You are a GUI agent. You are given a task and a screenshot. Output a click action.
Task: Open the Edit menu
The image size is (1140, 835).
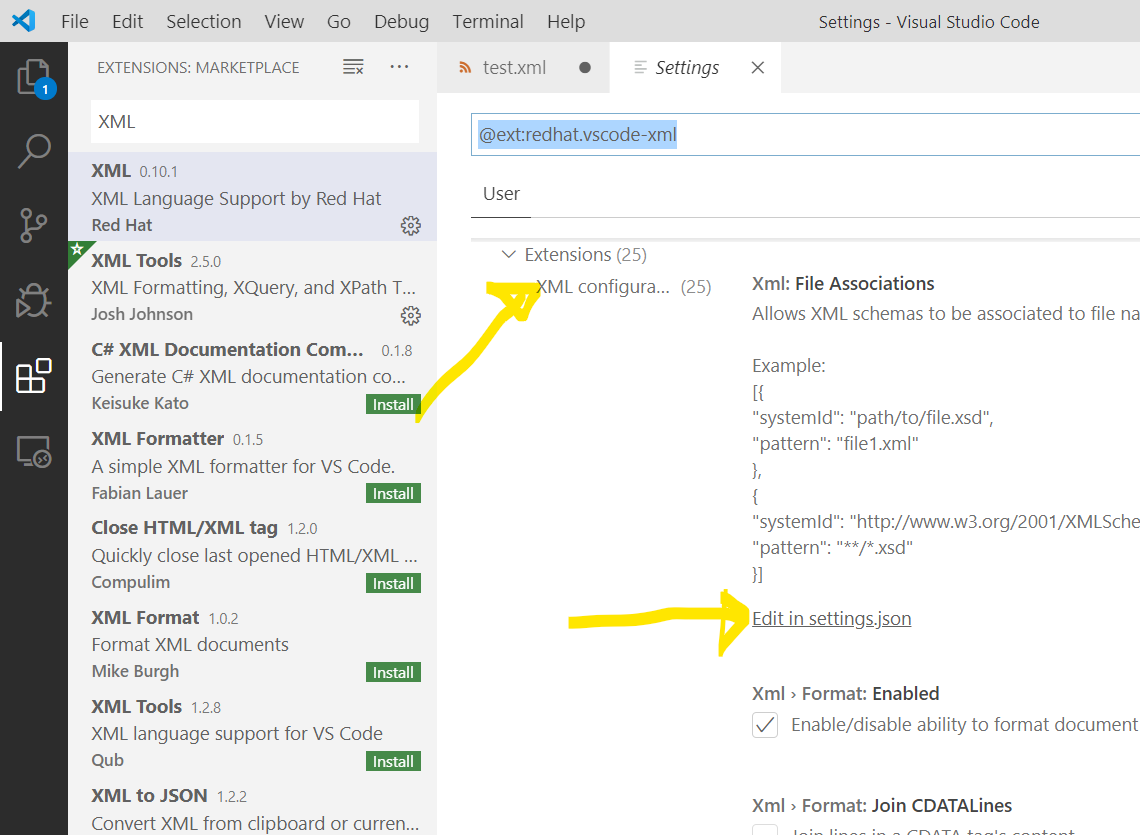pos(127,22)
